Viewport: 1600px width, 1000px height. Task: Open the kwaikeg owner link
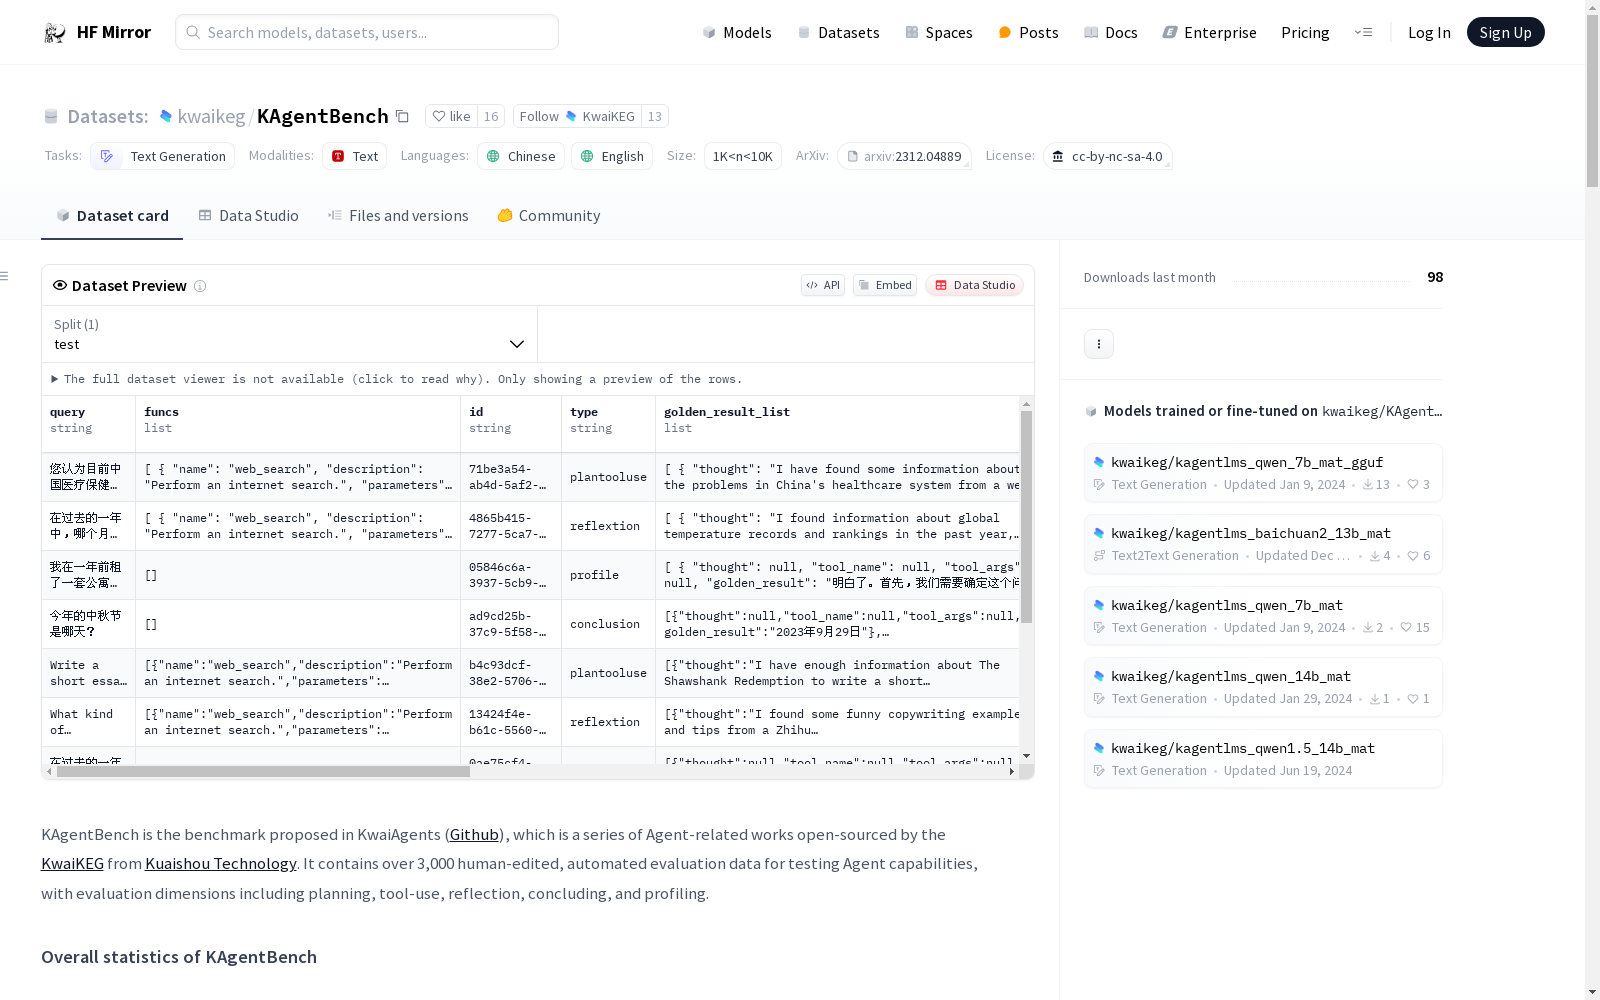[211, 116]
